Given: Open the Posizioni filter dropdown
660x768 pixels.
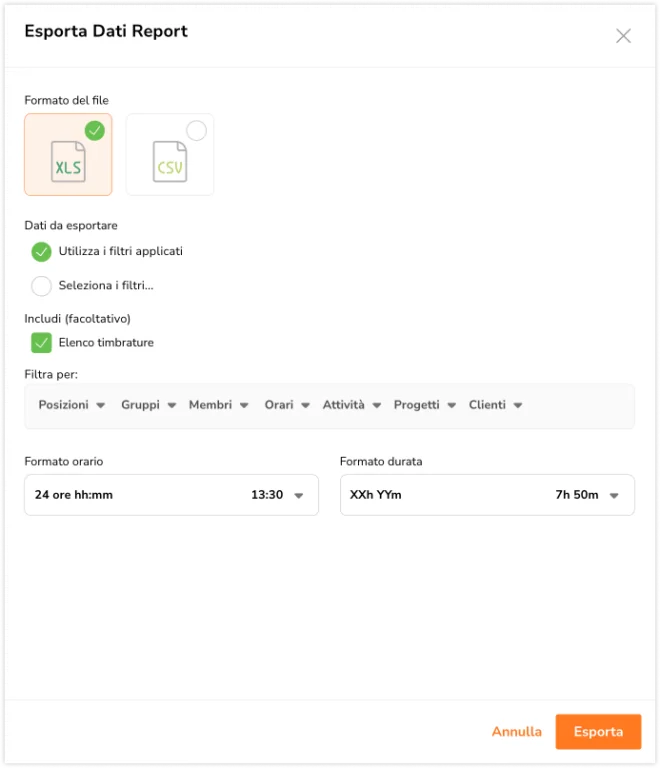Looking at the screenshot, I should [72, 405].
